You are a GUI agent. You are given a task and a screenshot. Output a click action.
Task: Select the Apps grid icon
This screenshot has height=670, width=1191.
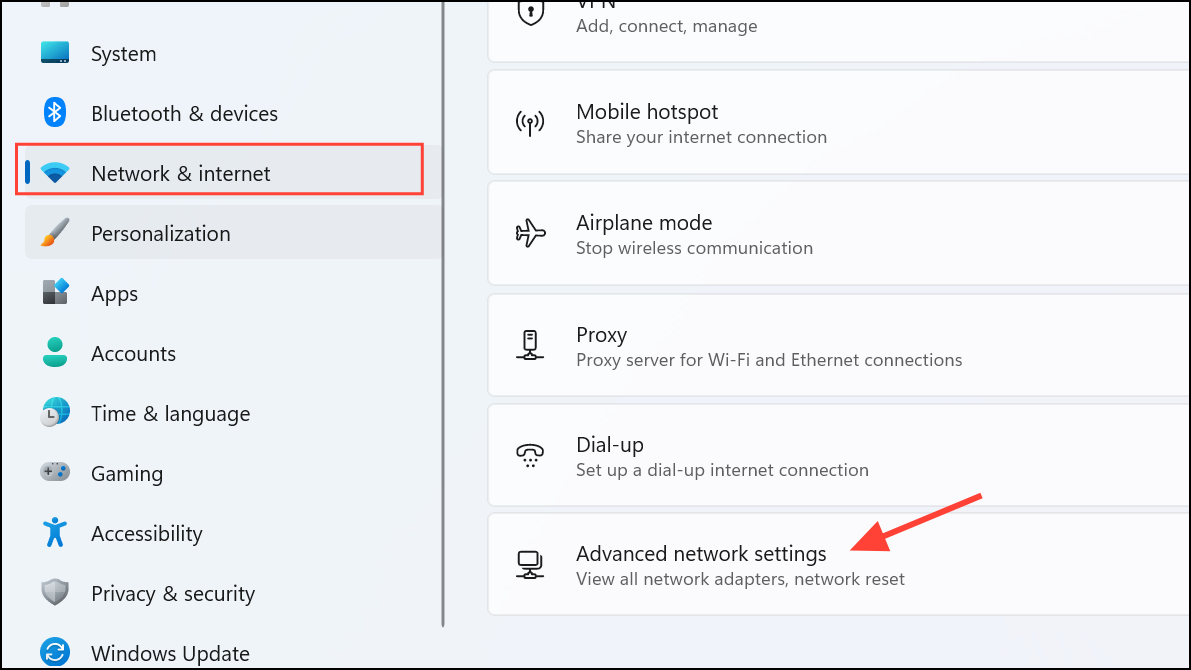coord(54,293)
